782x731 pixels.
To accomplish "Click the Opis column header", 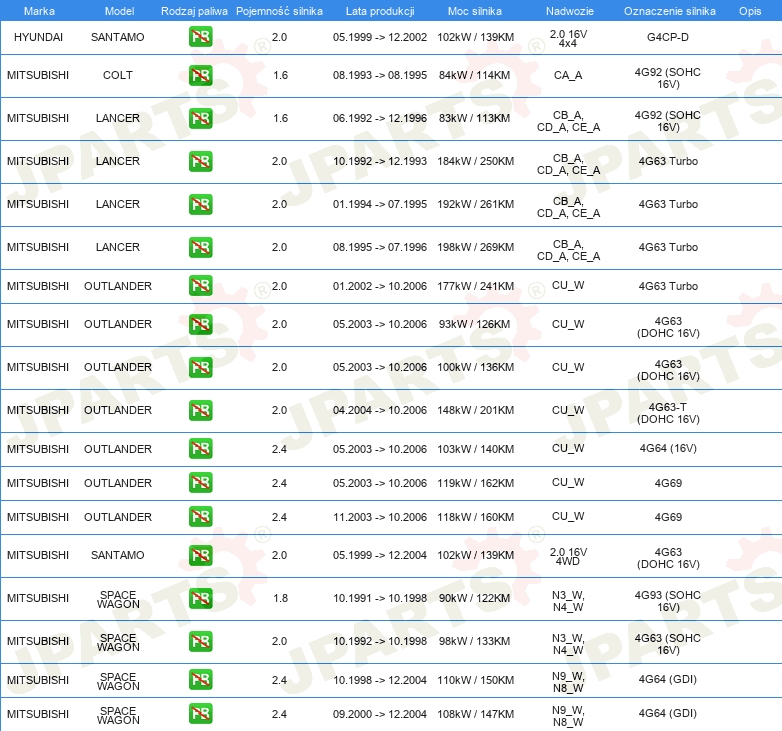I will 749,11.
